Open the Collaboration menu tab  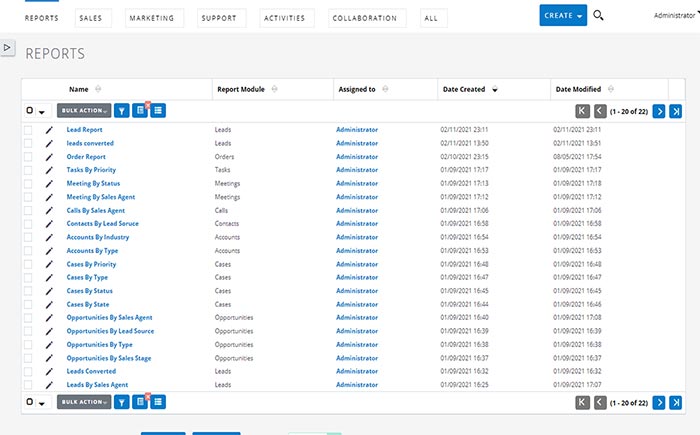[365, 18]
